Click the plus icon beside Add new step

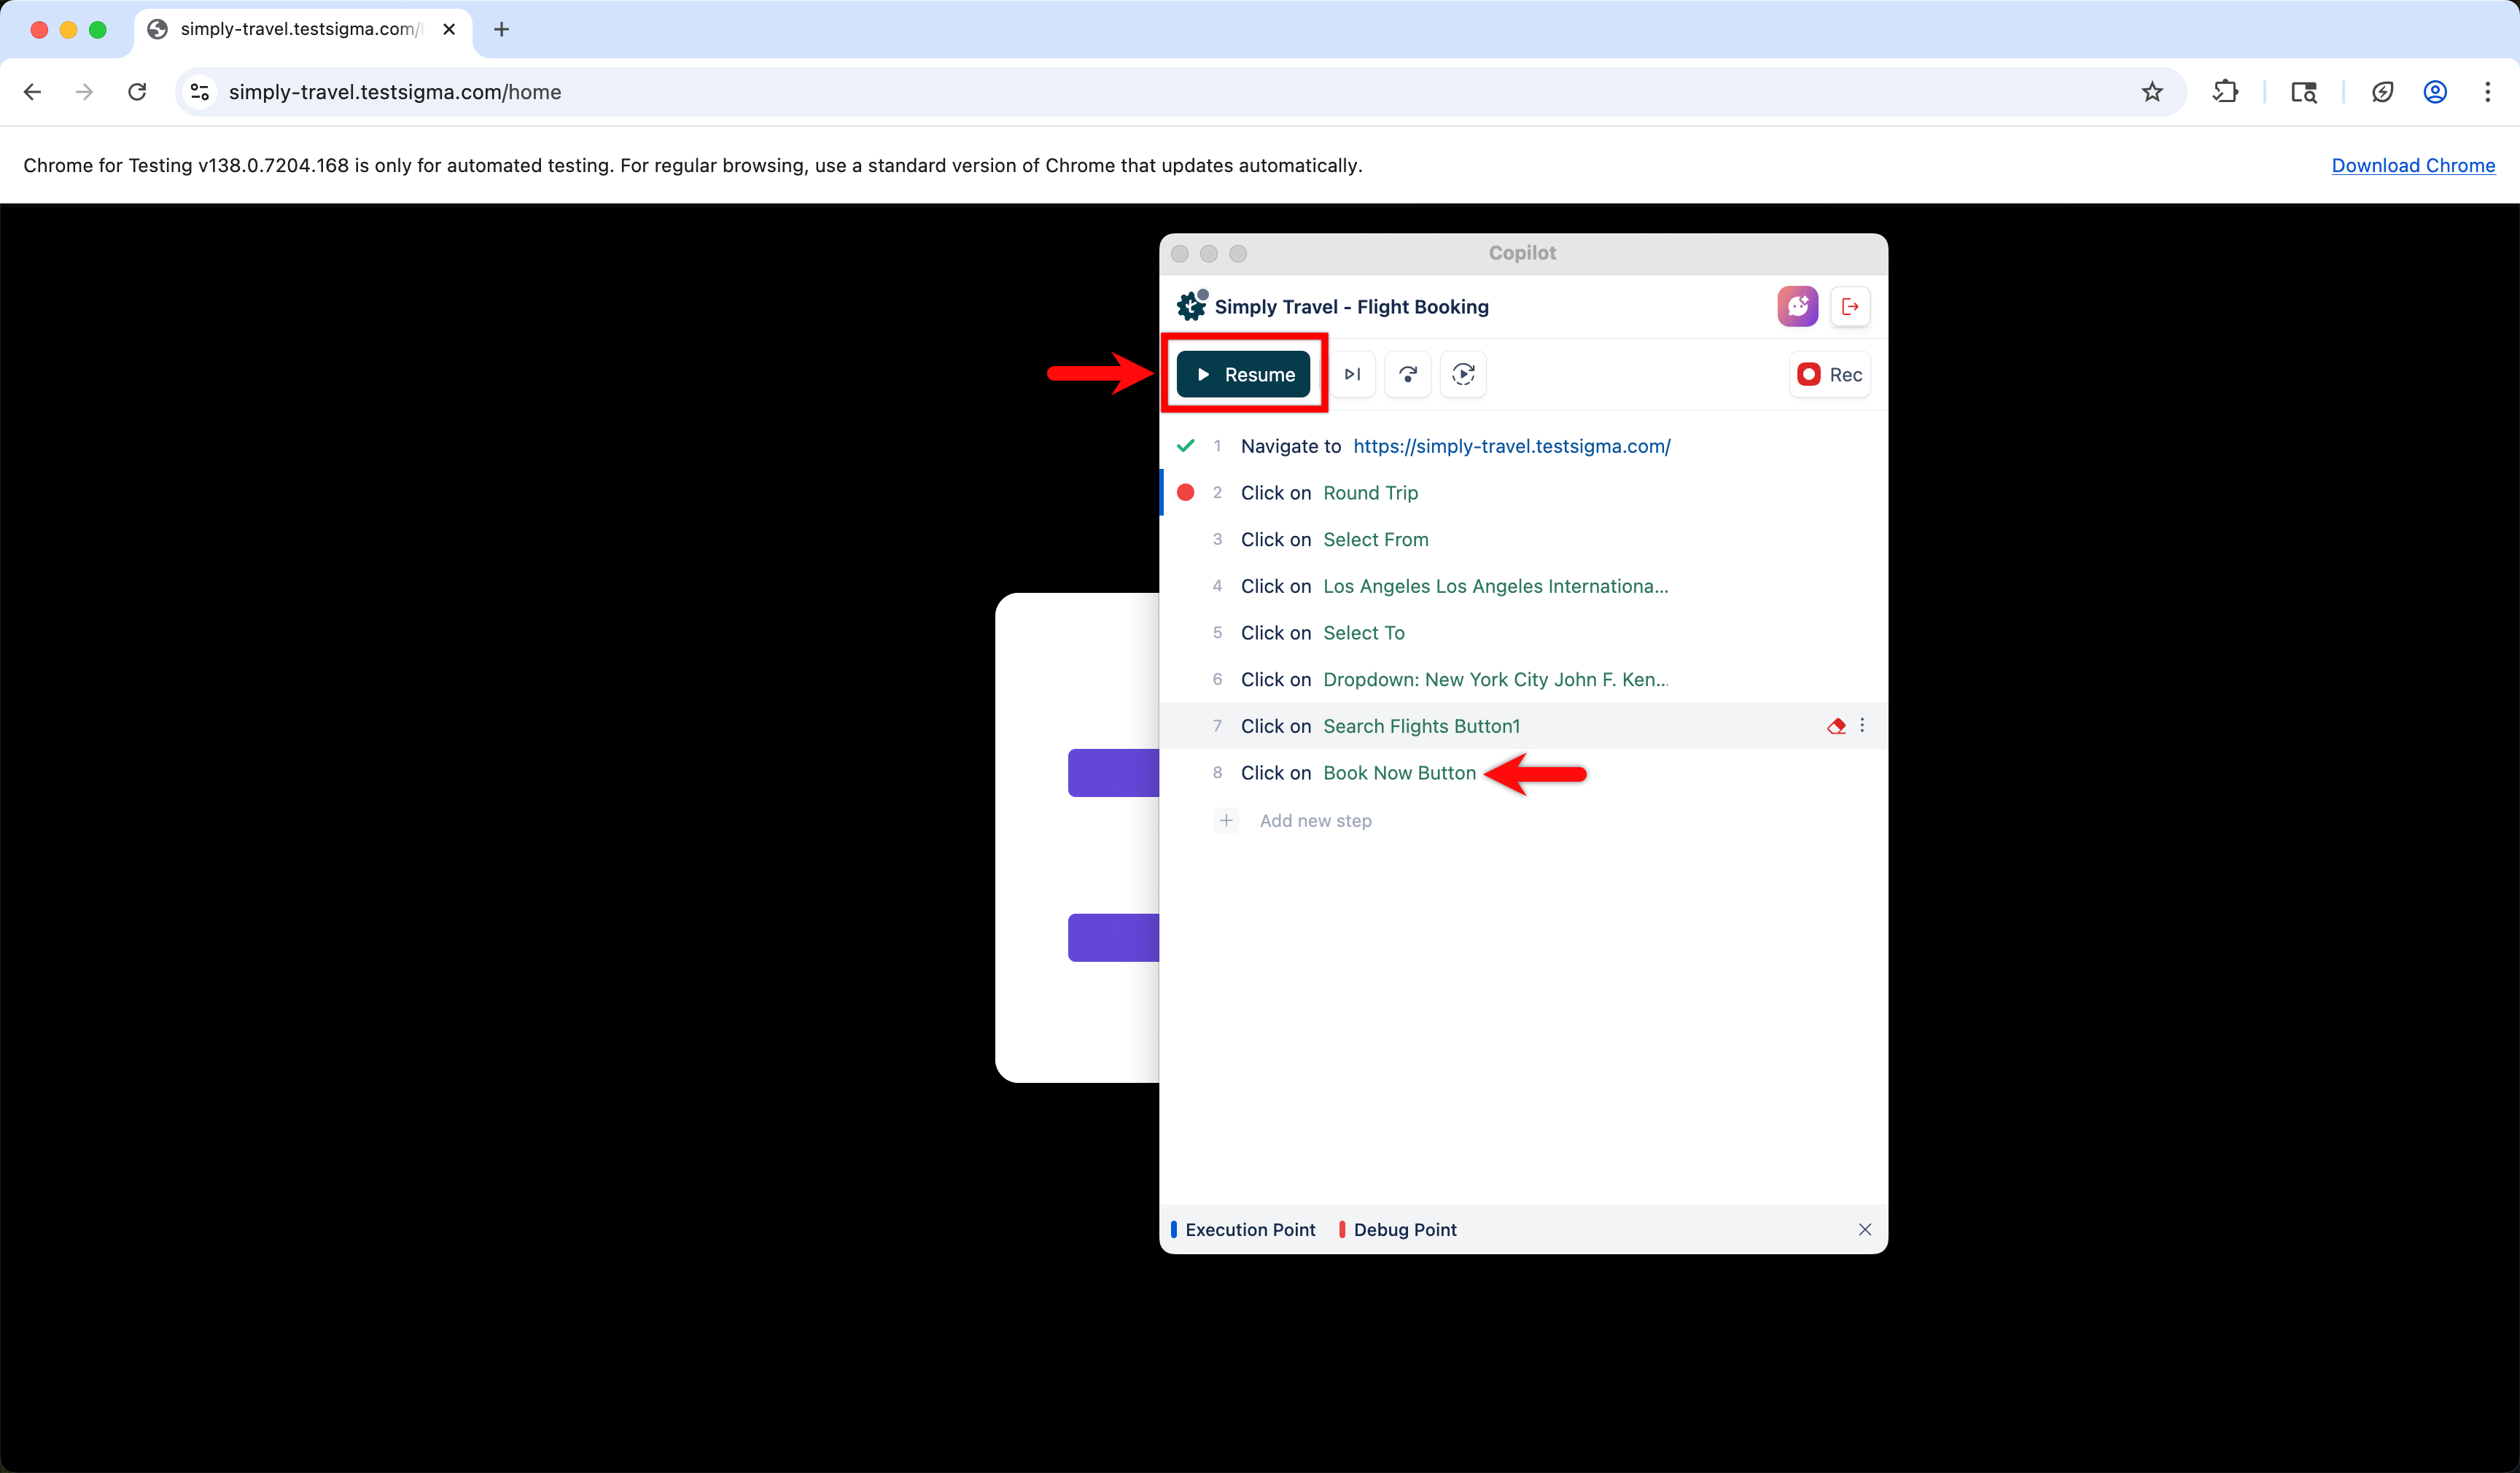pos(1226,820)
